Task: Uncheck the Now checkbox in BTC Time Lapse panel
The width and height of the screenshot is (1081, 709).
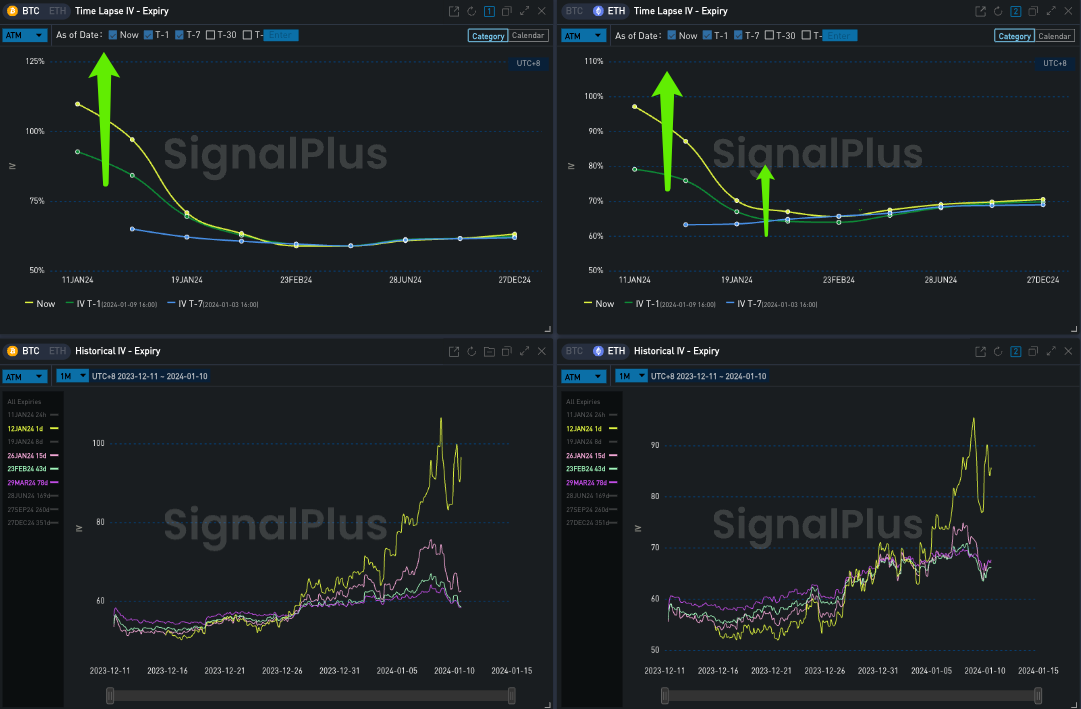Action: point(113,35)
